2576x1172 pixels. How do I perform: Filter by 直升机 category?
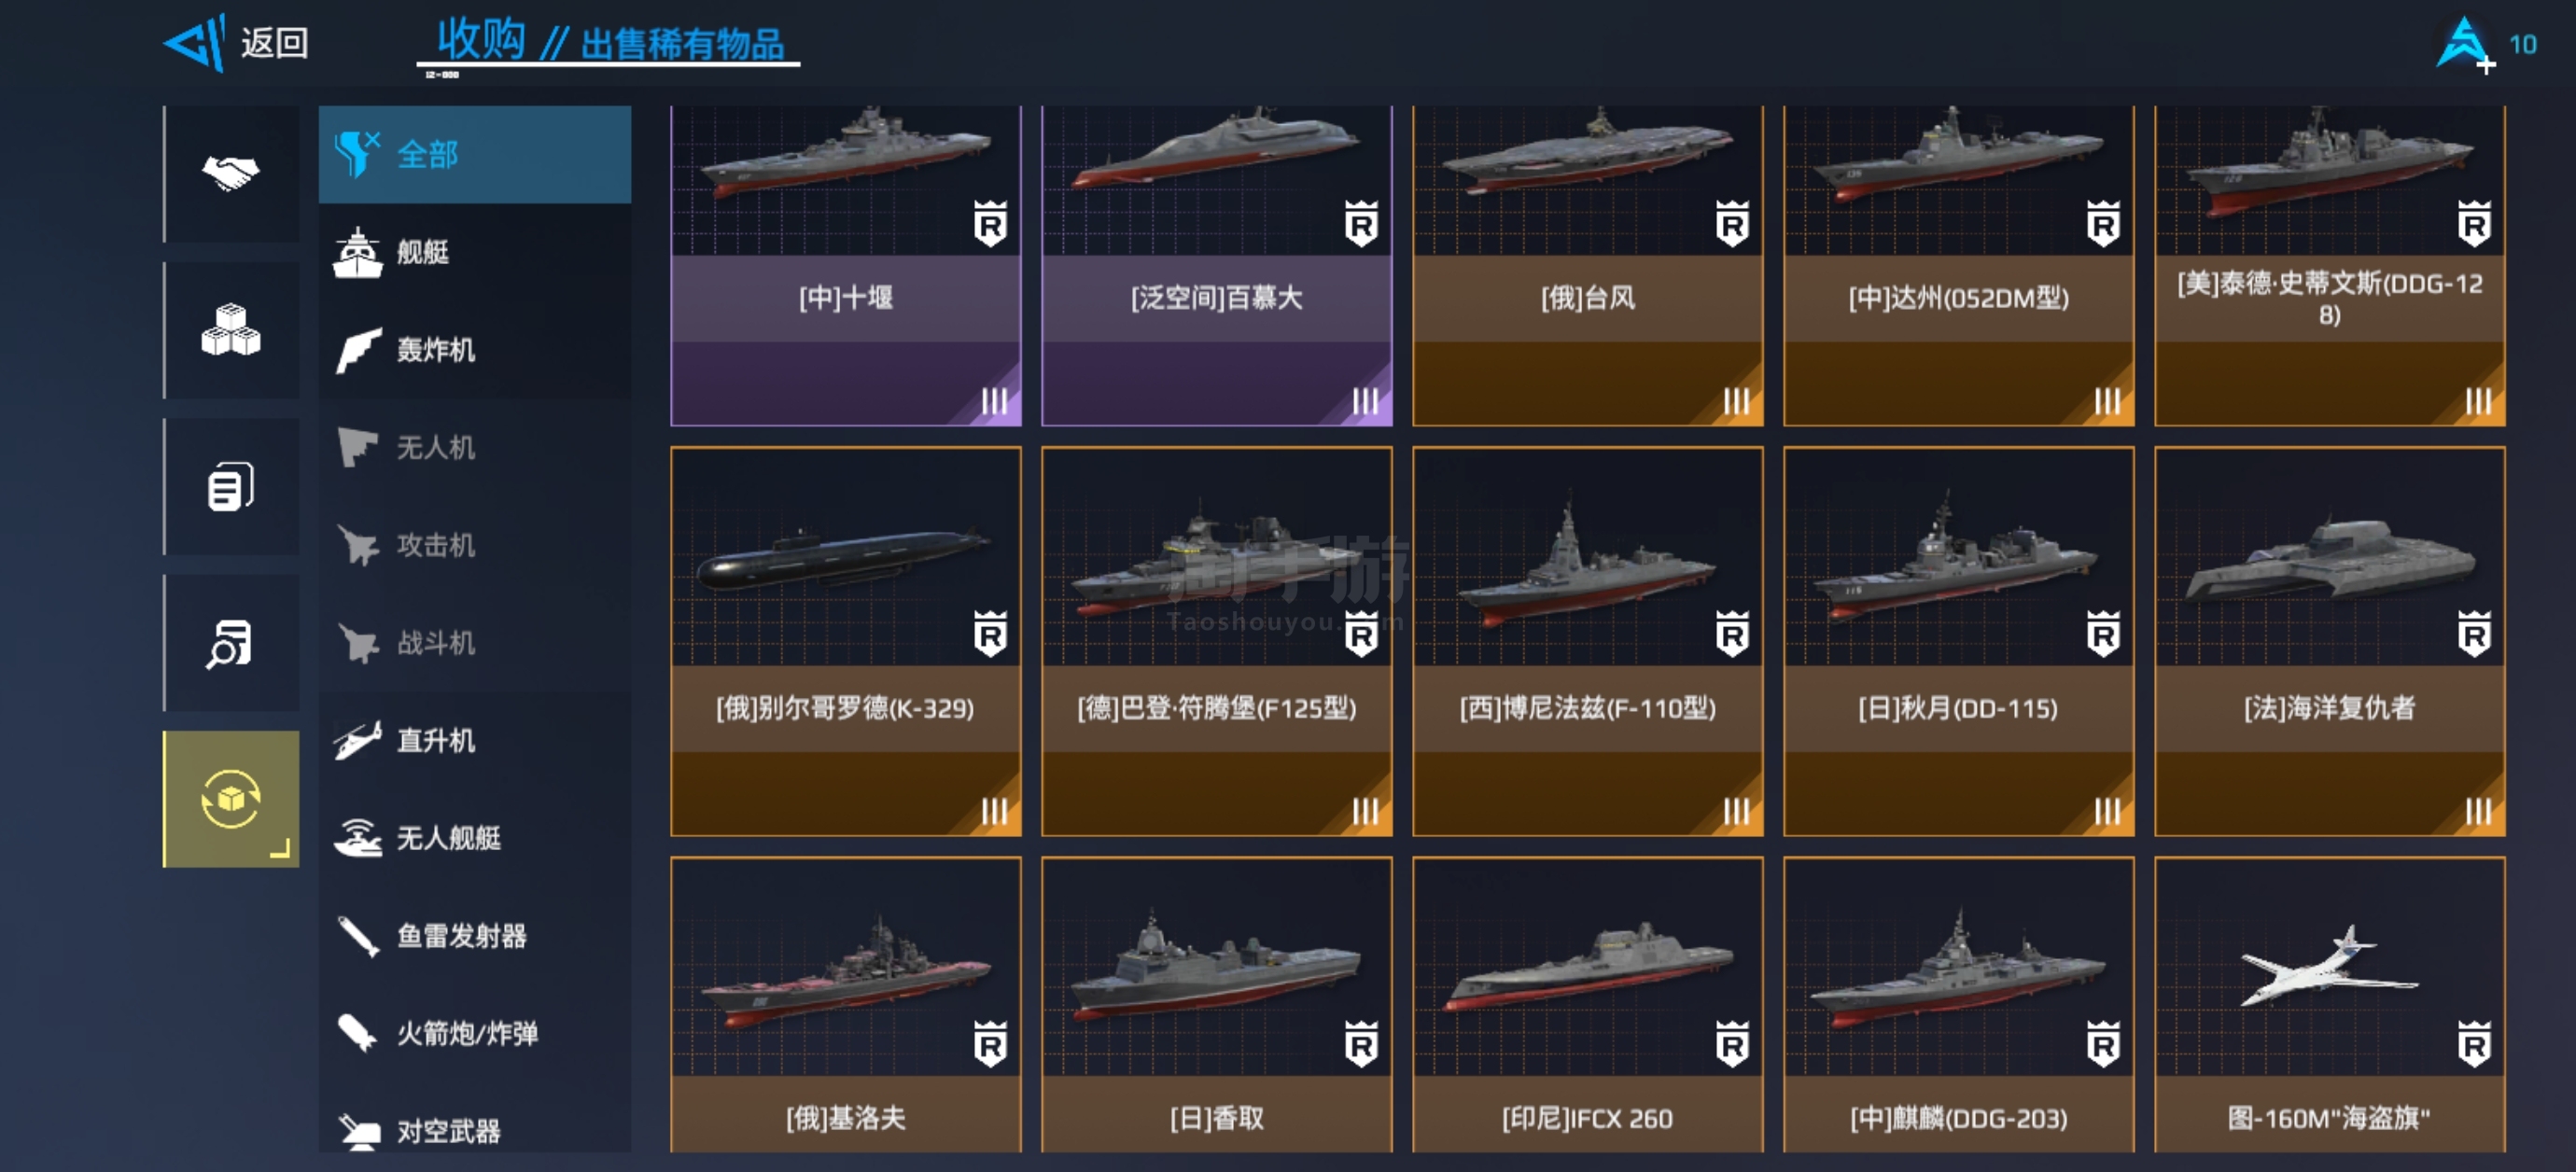pyautogui.click(x=475, y=740)
